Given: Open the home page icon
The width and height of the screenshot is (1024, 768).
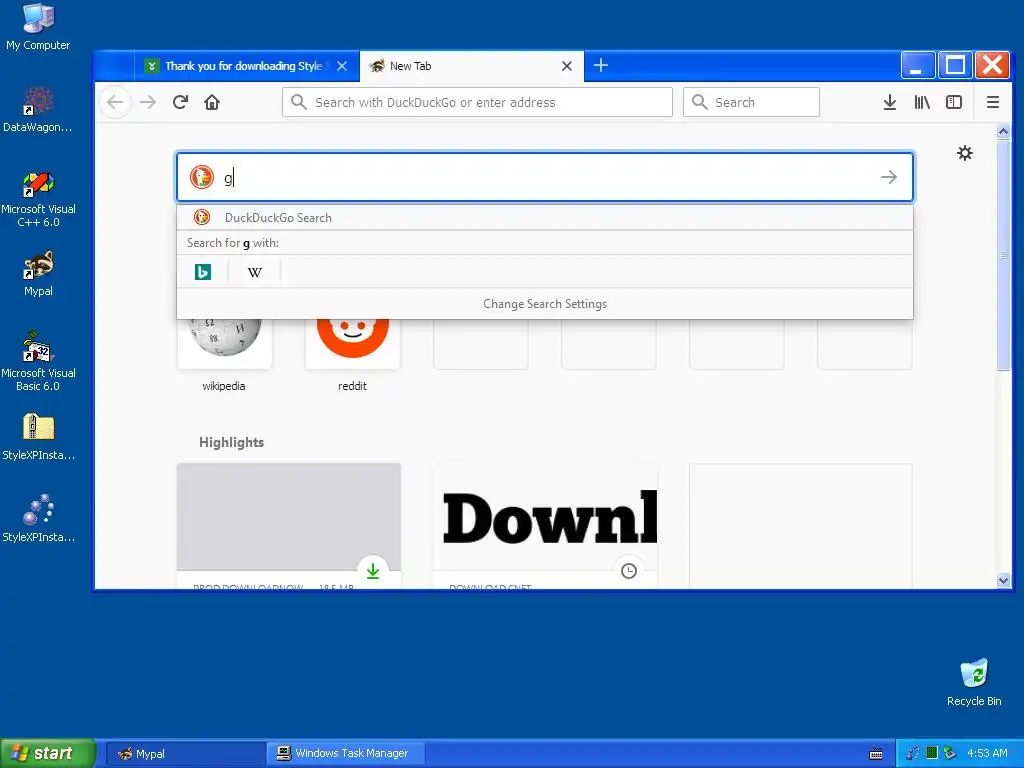Looking at the screenshot, I should point(212,103).
